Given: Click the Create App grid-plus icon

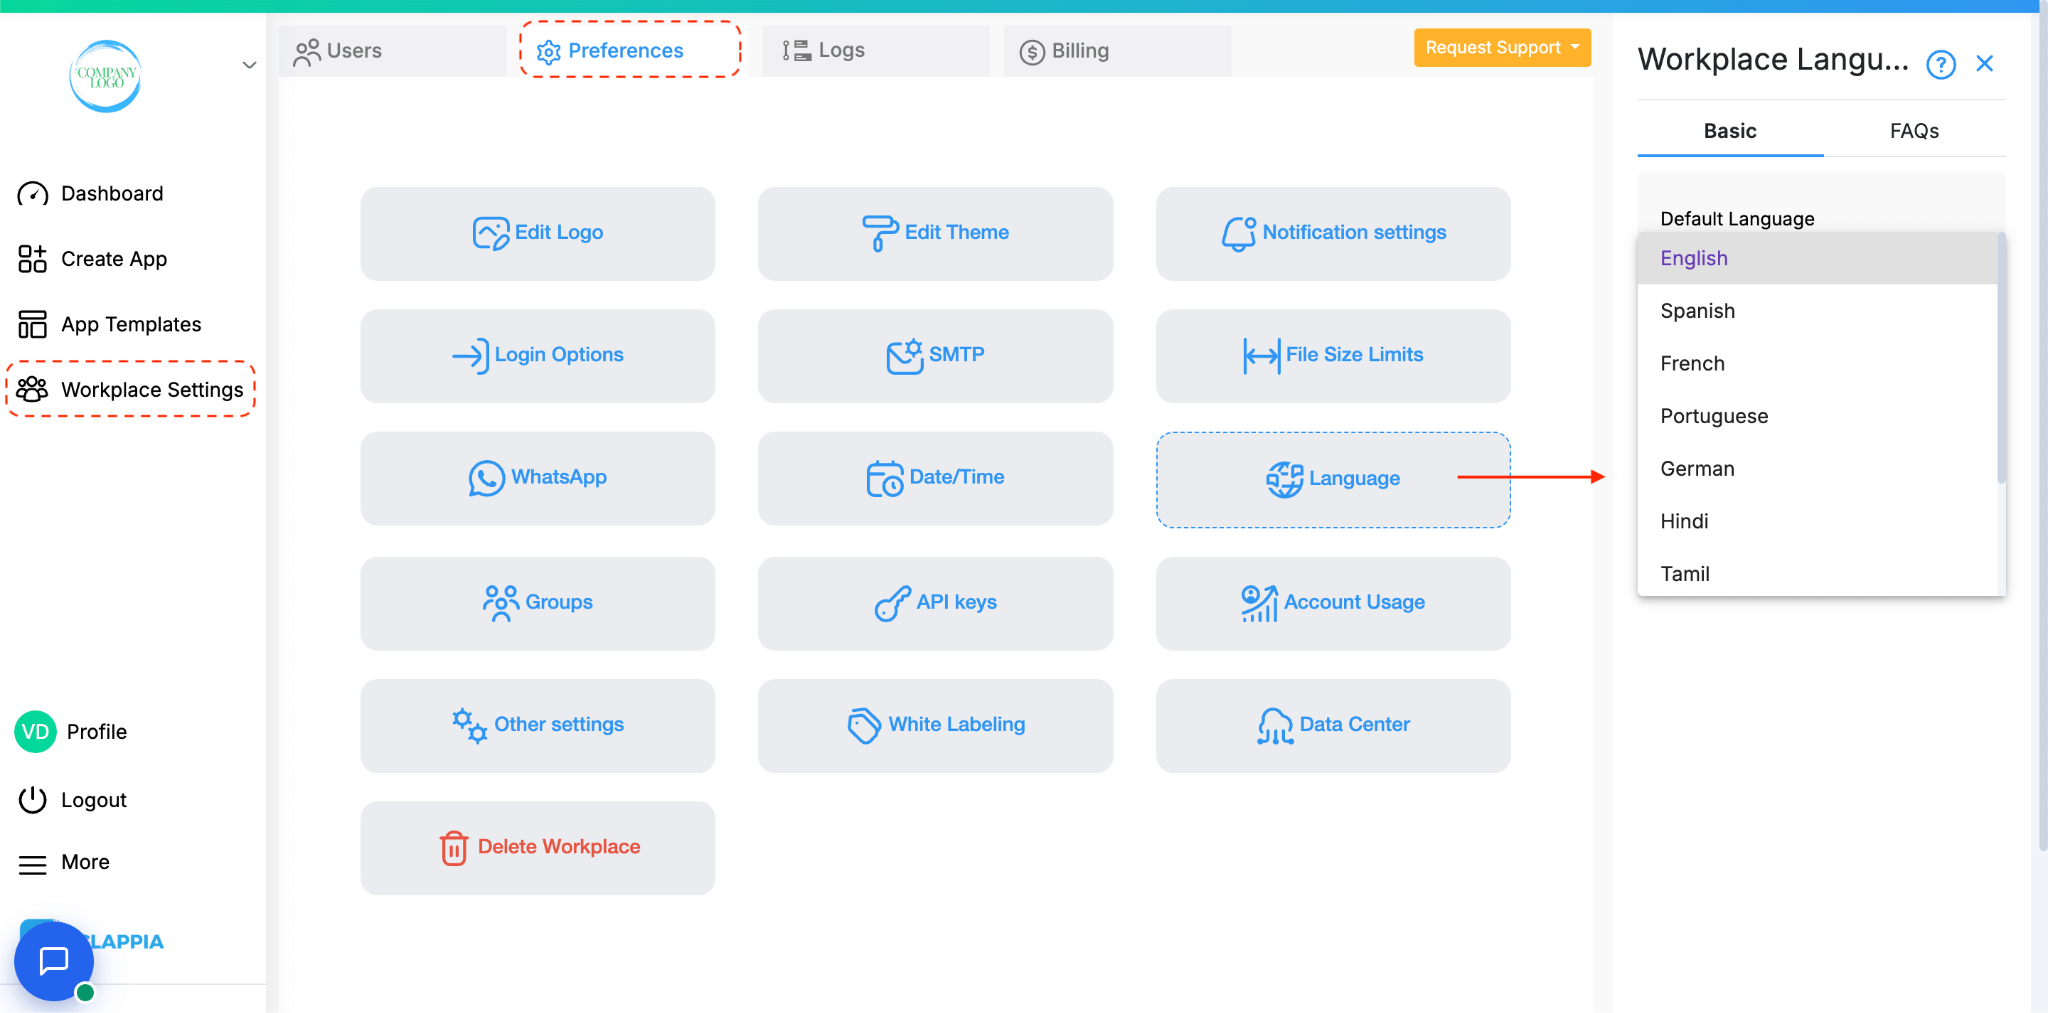Looking at the screenshot, I should (x=33, y=259).
